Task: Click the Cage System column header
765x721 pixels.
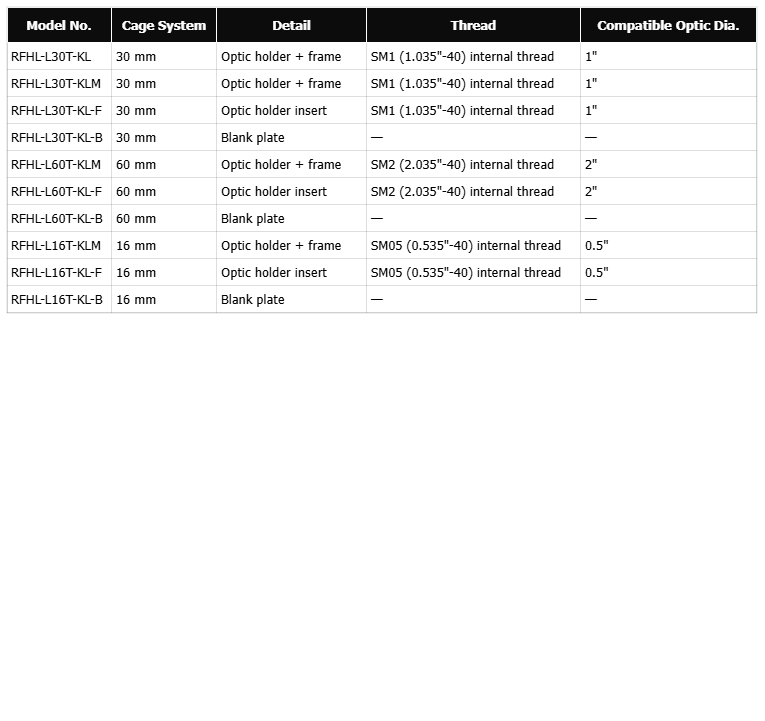Action: tap(164, 26)
